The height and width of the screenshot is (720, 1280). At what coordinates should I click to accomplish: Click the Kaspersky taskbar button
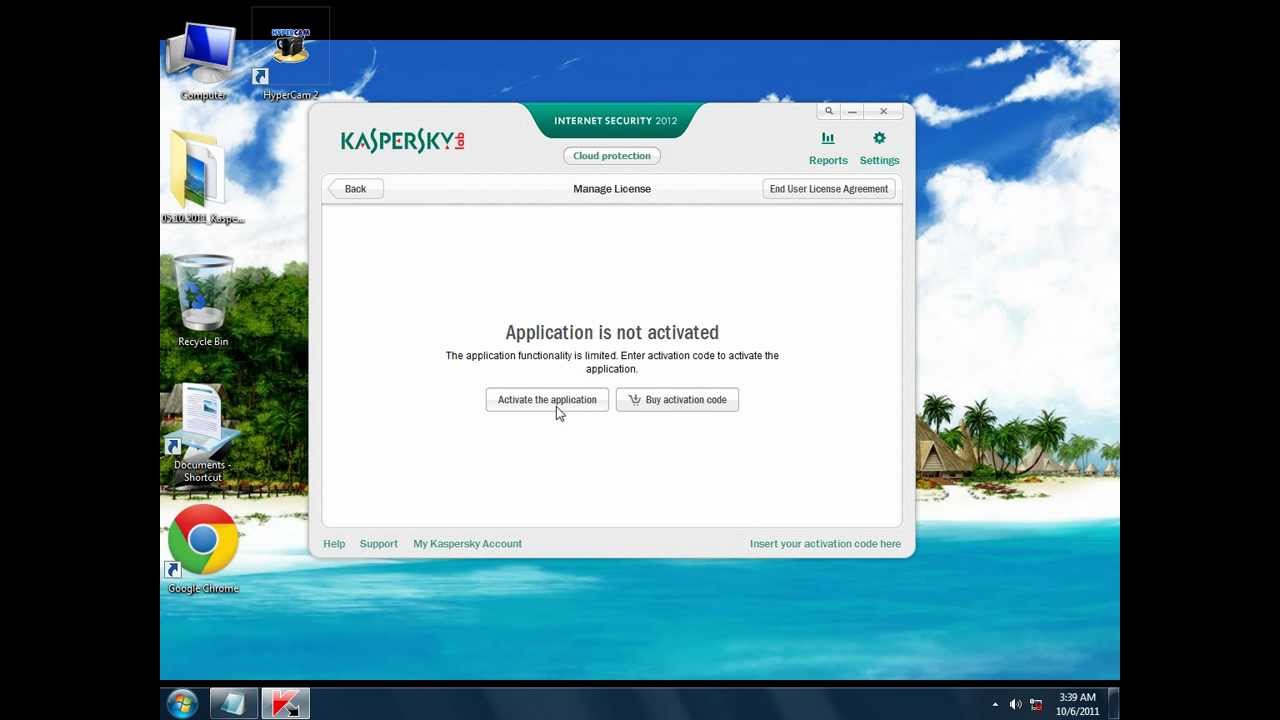(x=286, y=704)
